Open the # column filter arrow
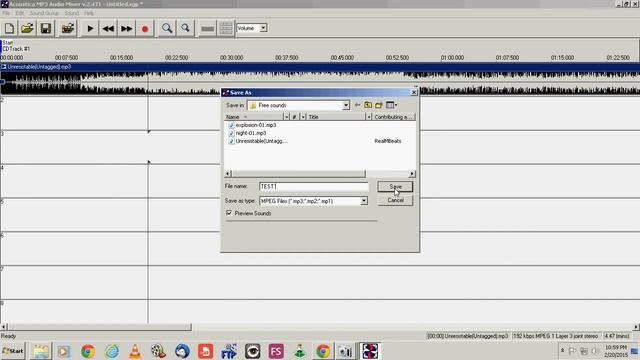The width and height of the screenshot is (640, 360). pyautogui.click(x=303, y=117)
